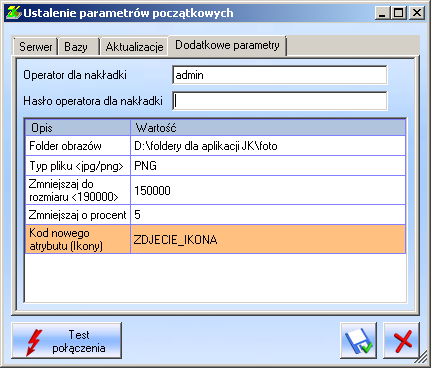Screen dimensions: 432x368
Task: Go to the Aktualizacje tab
Action: click(x=134, y=46)
